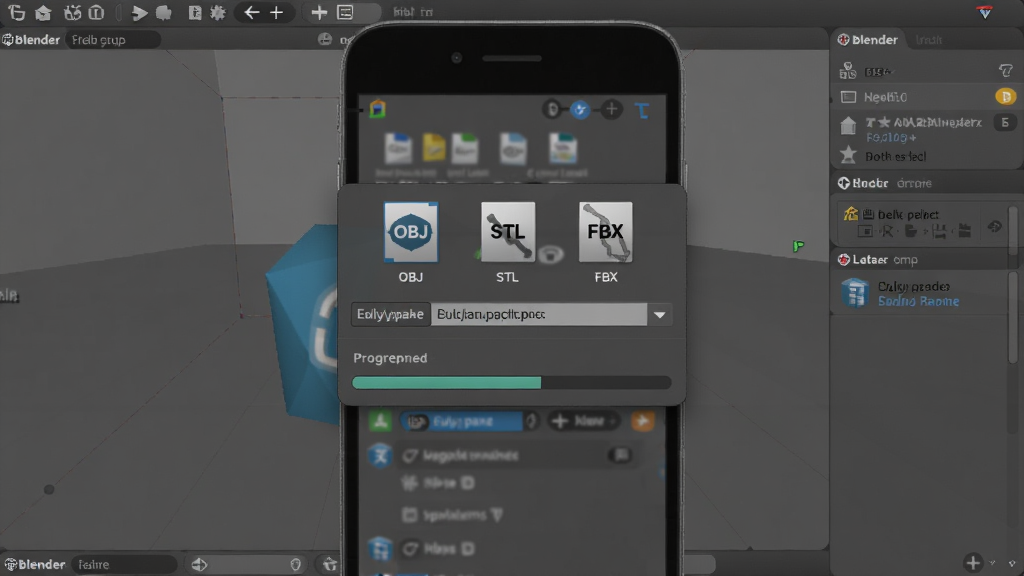Screen dimensions: 1024x576
Task: Toggle the visibility icon beside Delk pelect
Action: pos(995,227)
